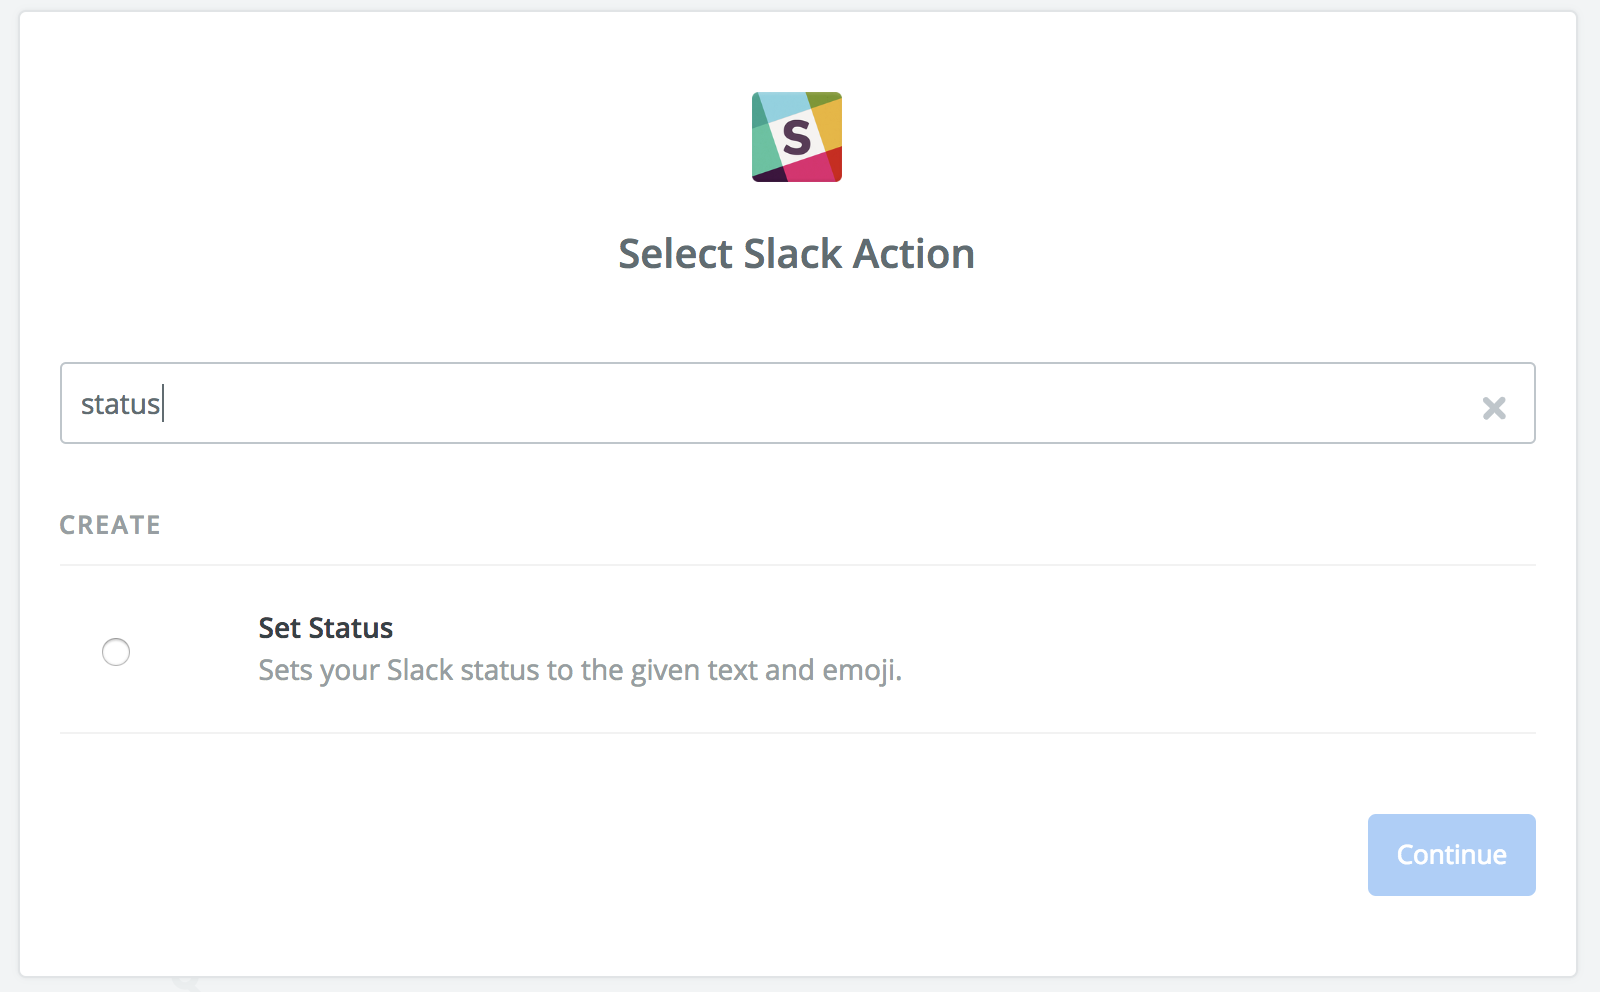Click the Set Status description text
The image size is (1600, 992).
click(x=580, y=670)
